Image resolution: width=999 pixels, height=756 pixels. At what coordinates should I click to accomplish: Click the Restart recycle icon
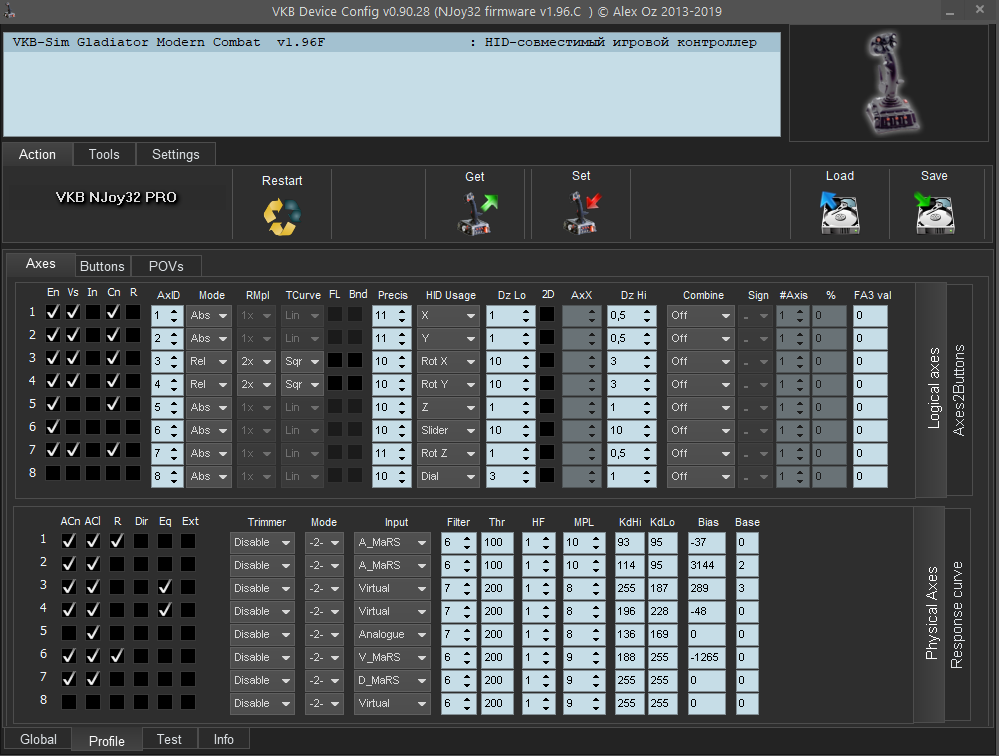[282, 217]
